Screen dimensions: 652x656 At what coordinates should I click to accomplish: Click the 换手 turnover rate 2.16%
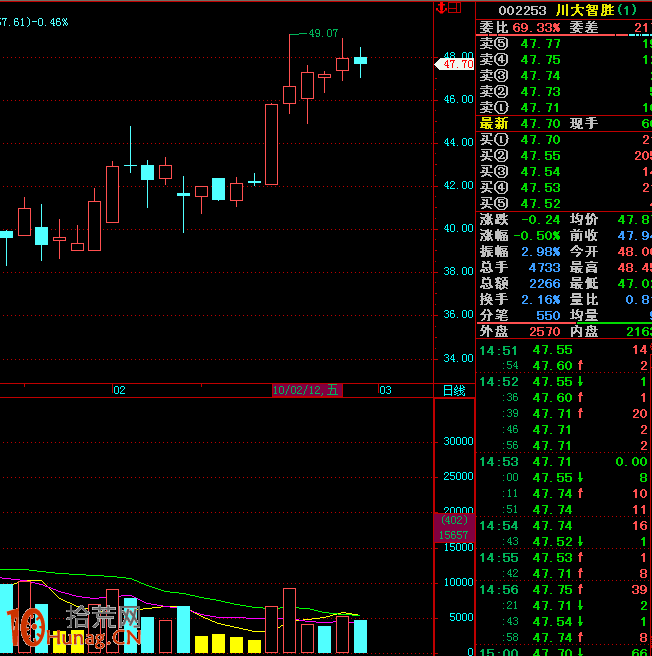pos(540,299)
